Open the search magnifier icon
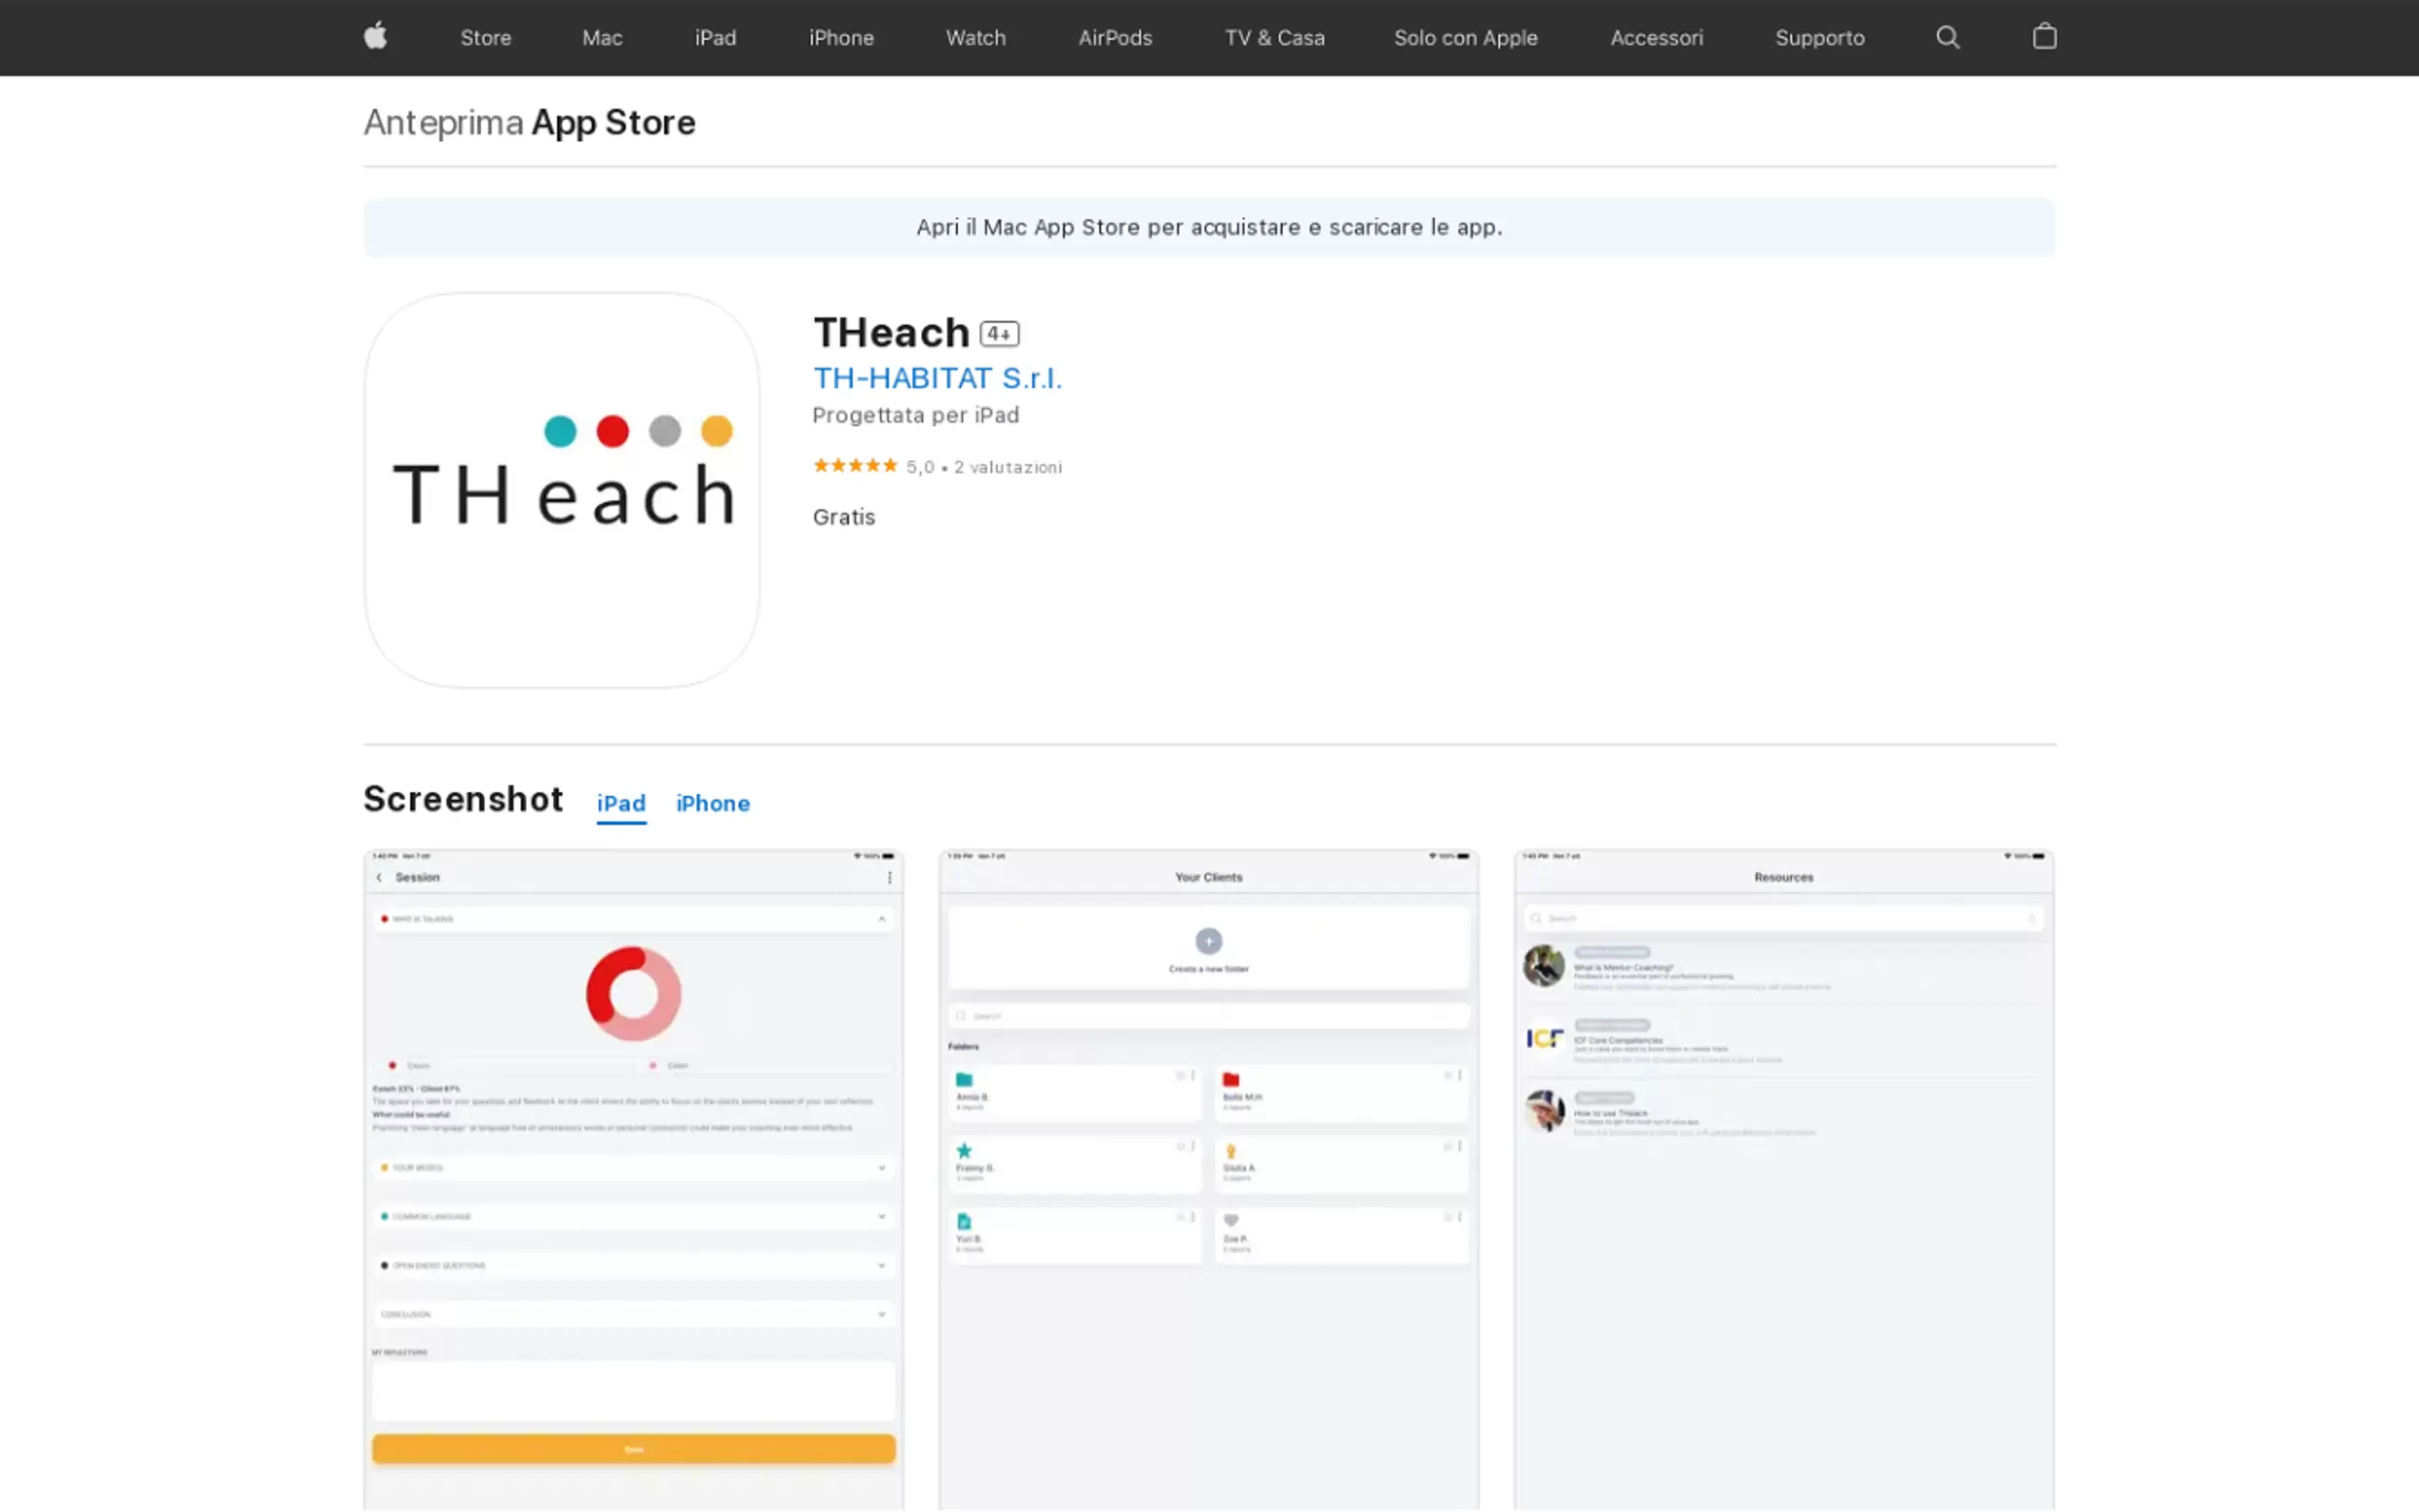 1947,37
